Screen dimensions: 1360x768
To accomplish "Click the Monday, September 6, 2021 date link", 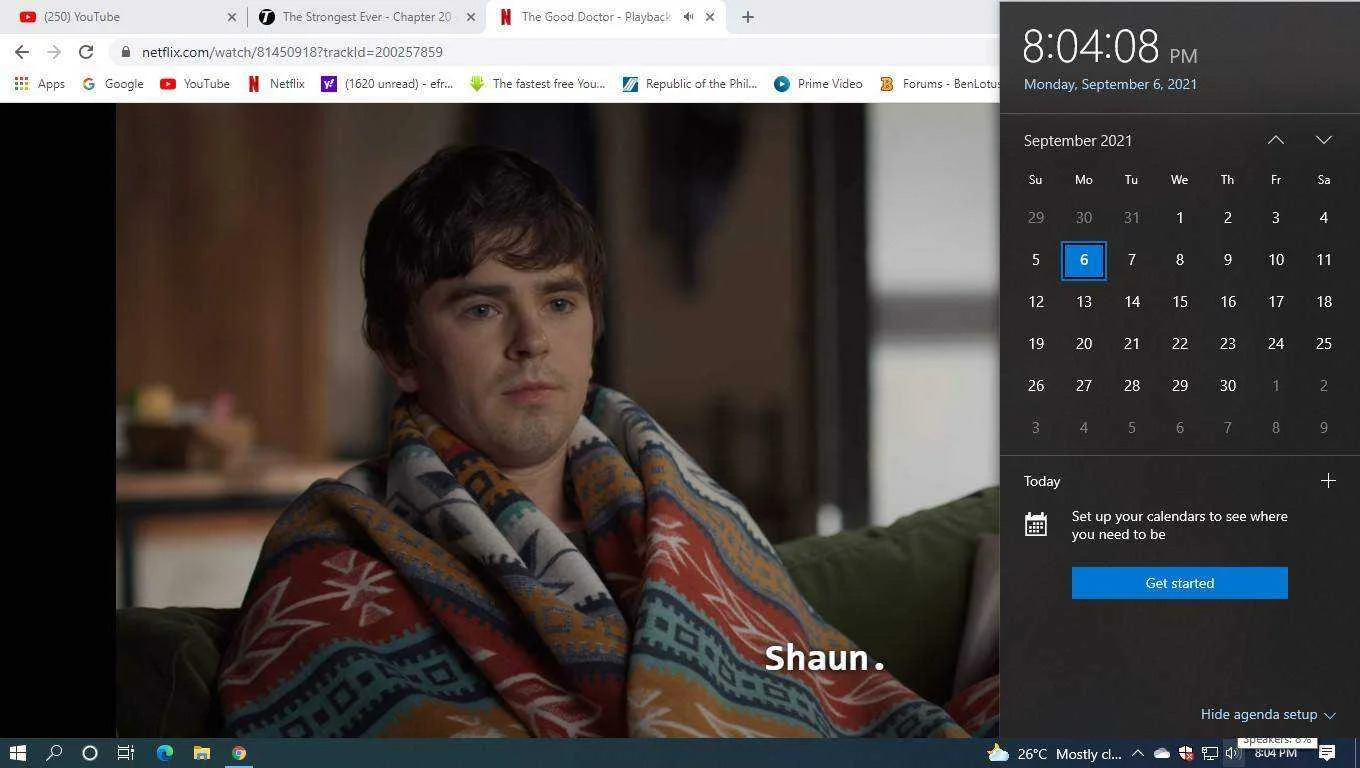I will point(1110,84).
